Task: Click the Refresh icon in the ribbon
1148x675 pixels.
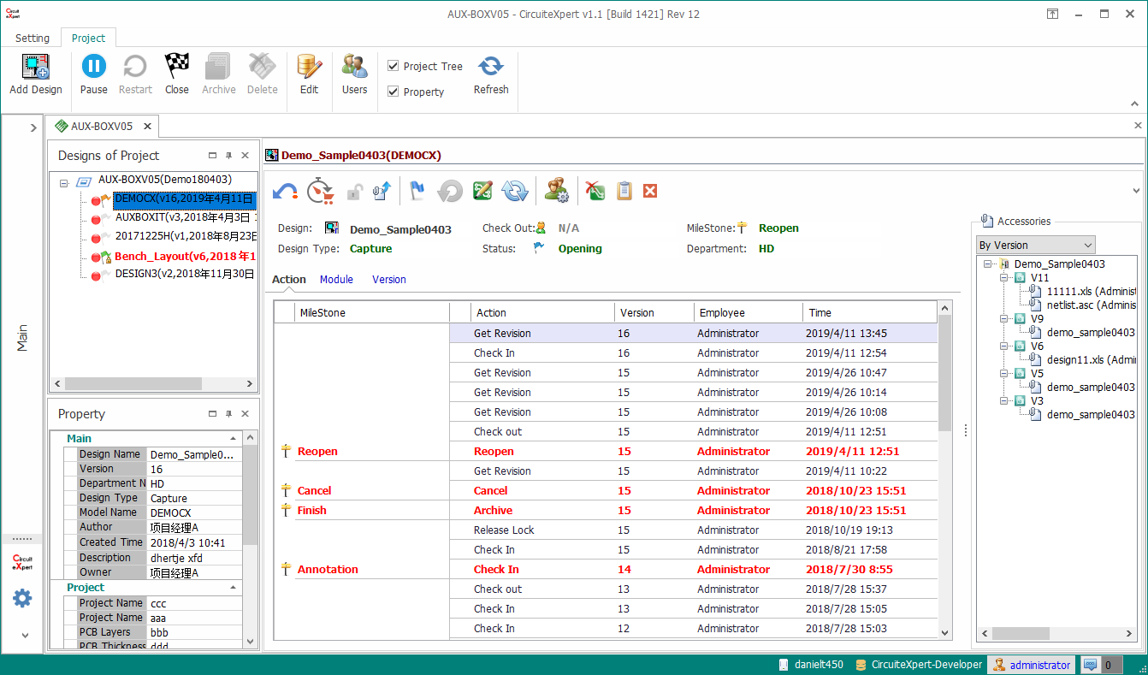Action: (x=491, y=67)
